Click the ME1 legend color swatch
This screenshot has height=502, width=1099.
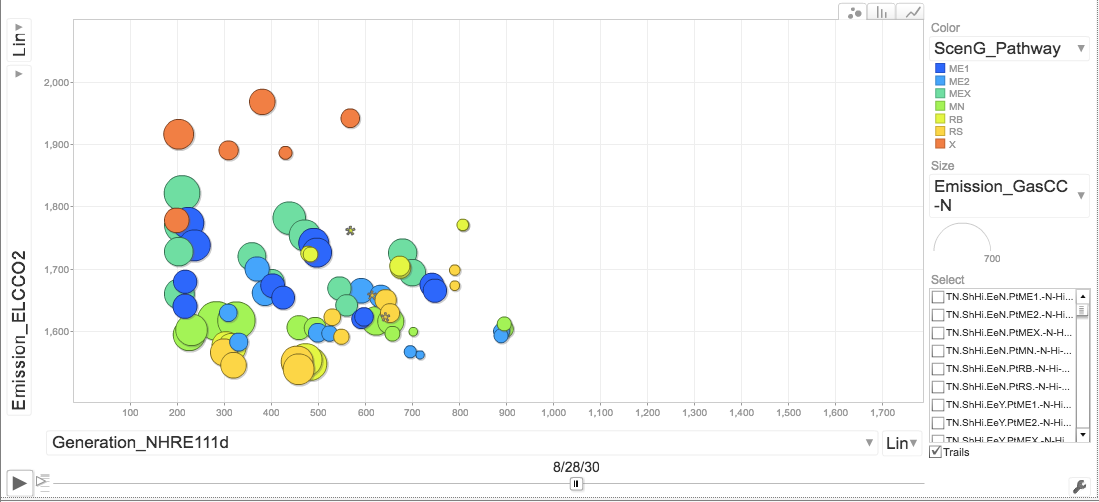(x=941, y=69)
